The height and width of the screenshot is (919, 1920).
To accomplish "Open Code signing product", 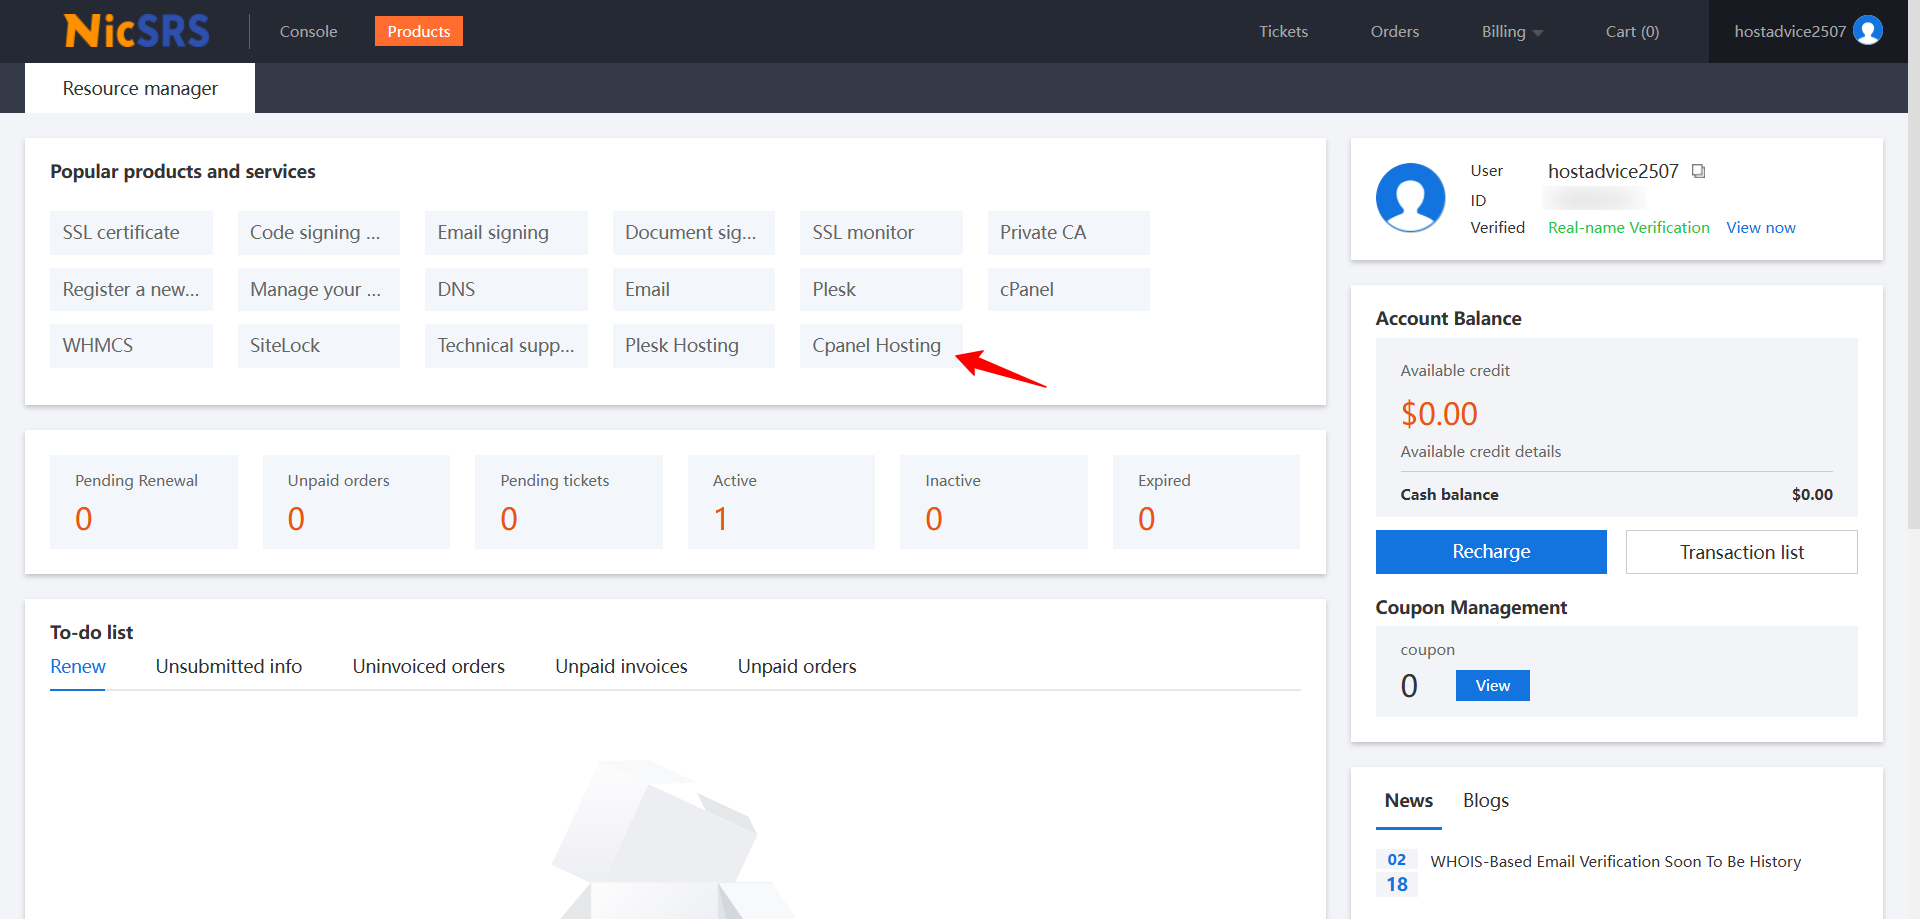I will pos(319,232).
